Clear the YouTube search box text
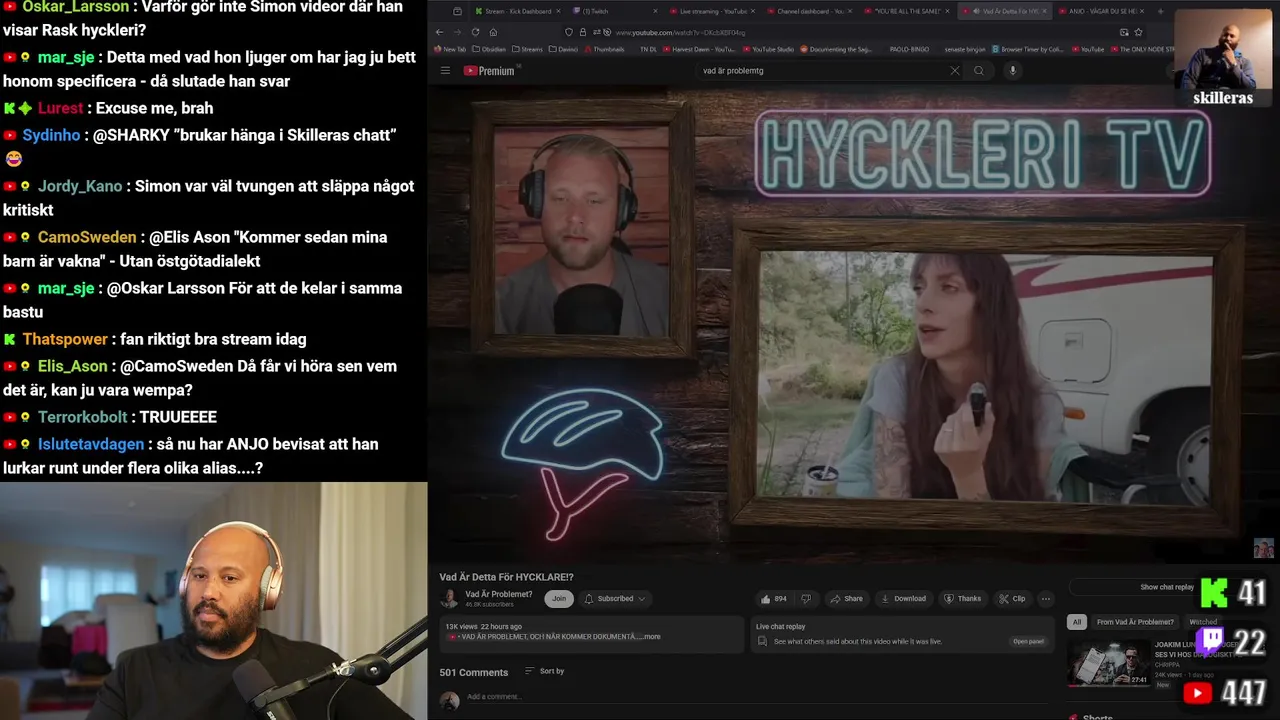Screen dimensions: 1280x720 [954, 71]
